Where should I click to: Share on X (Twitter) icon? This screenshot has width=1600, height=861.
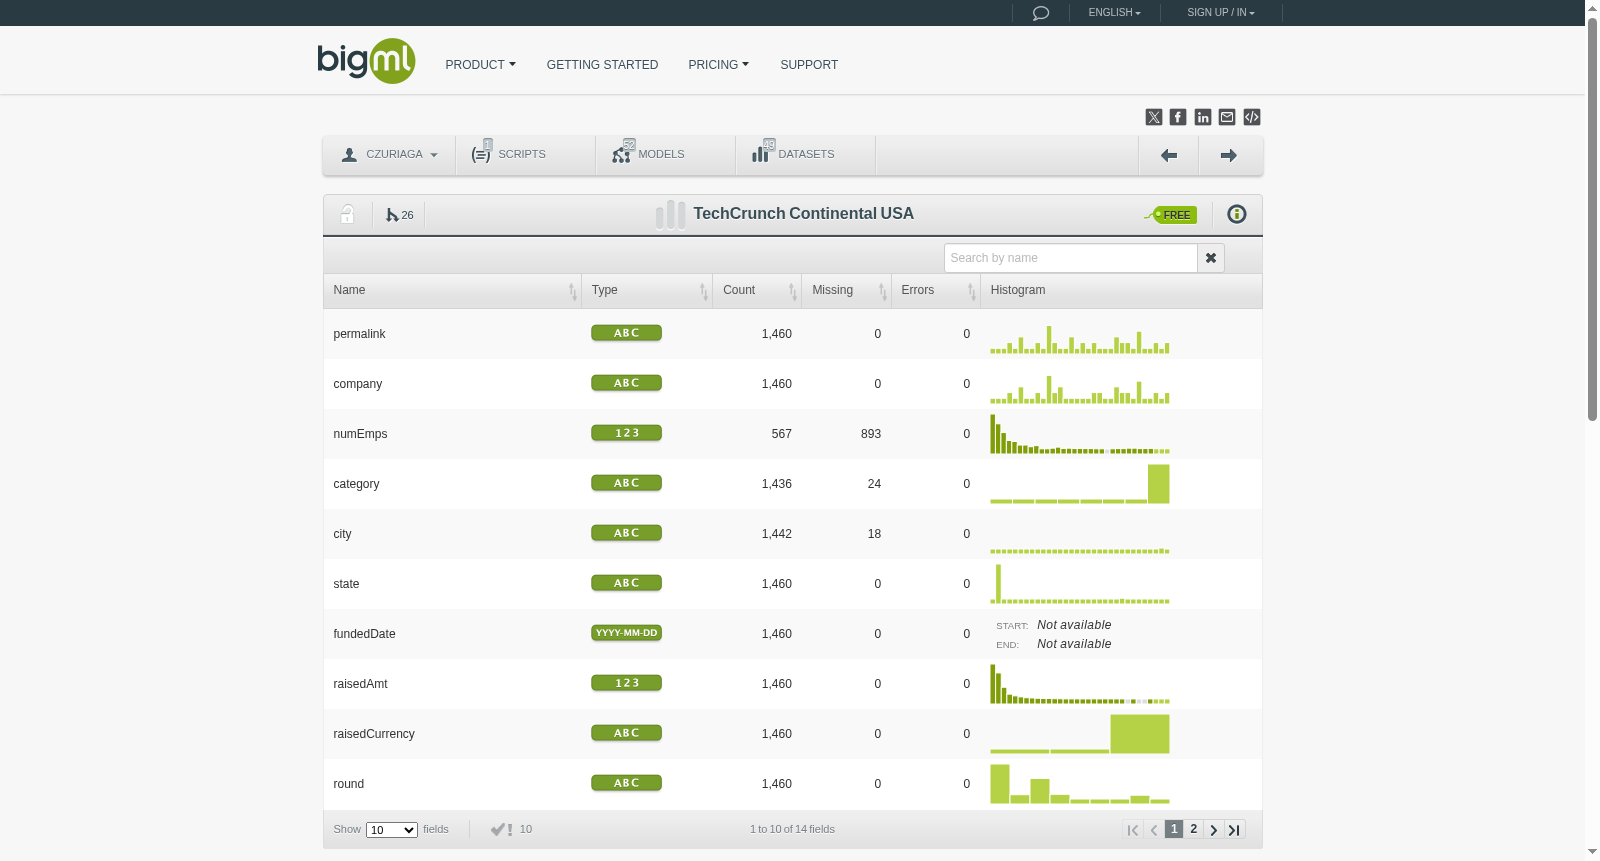(x=1154, y=117)
